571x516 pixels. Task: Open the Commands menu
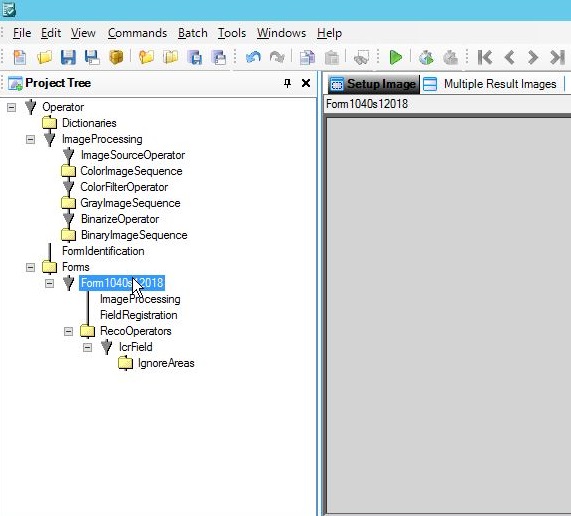tap(137, 33)
